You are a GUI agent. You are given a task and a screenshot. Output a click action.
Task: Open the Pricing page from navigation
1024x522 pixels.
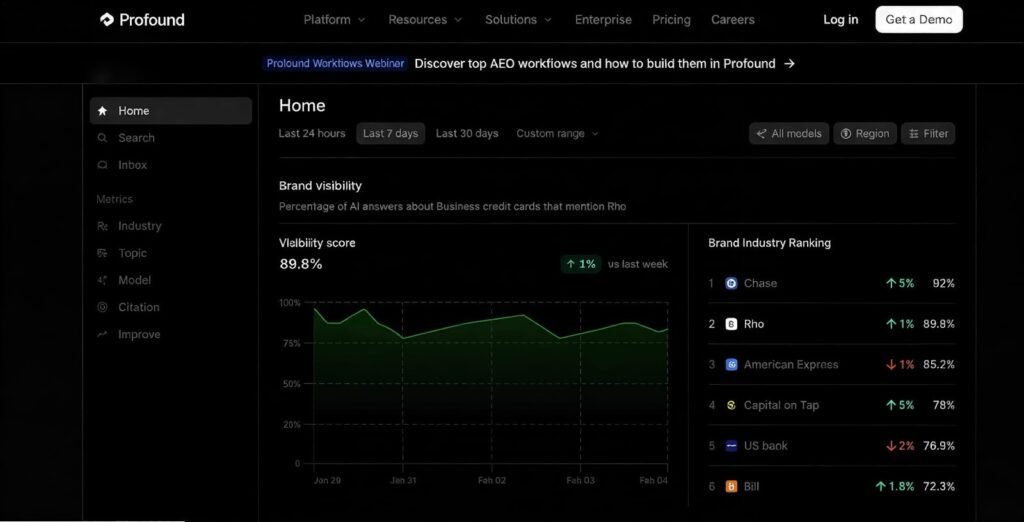tap(671, 20)
